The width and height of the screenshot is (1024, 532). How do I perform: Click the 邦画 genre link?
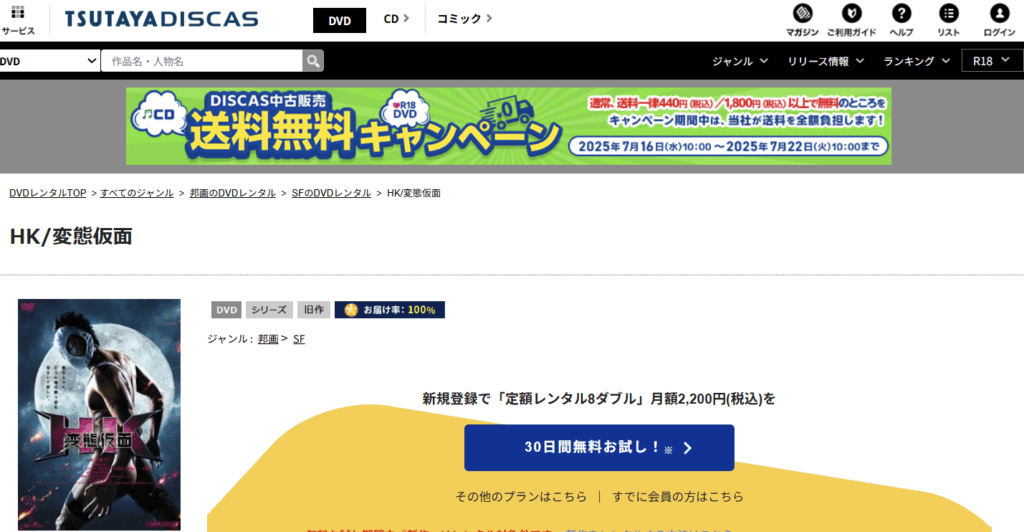click(x=268, y=339)
